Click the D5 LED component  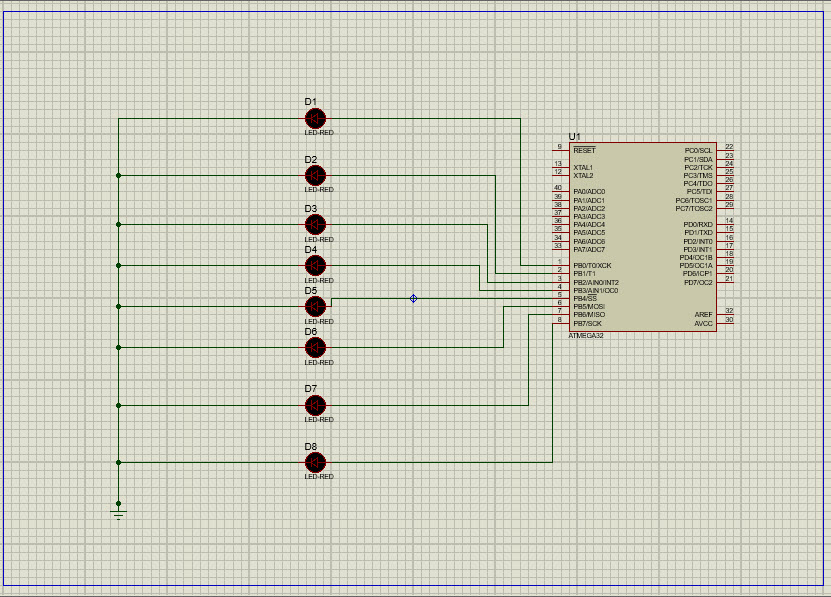315,306
